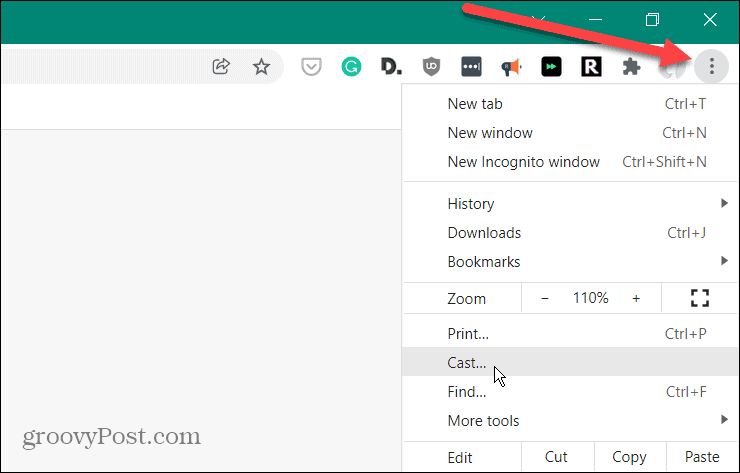The width and height of the screenshot is (740, 473).
Task: Click the 110% zoom value
Action: pos(590,298)
